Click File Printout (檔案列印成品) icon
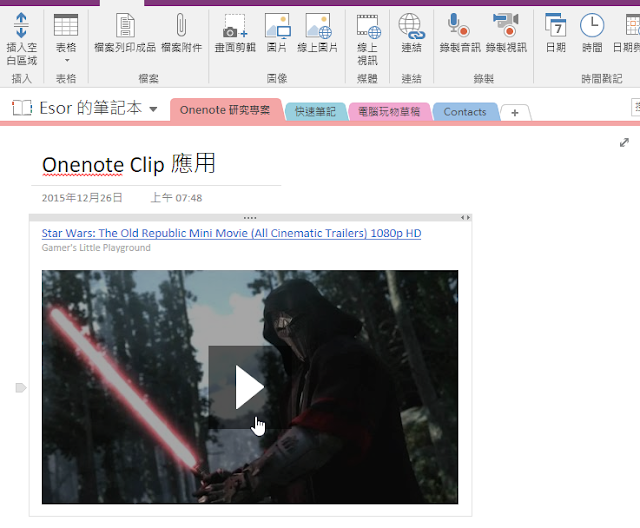 [x=125, y=25]
